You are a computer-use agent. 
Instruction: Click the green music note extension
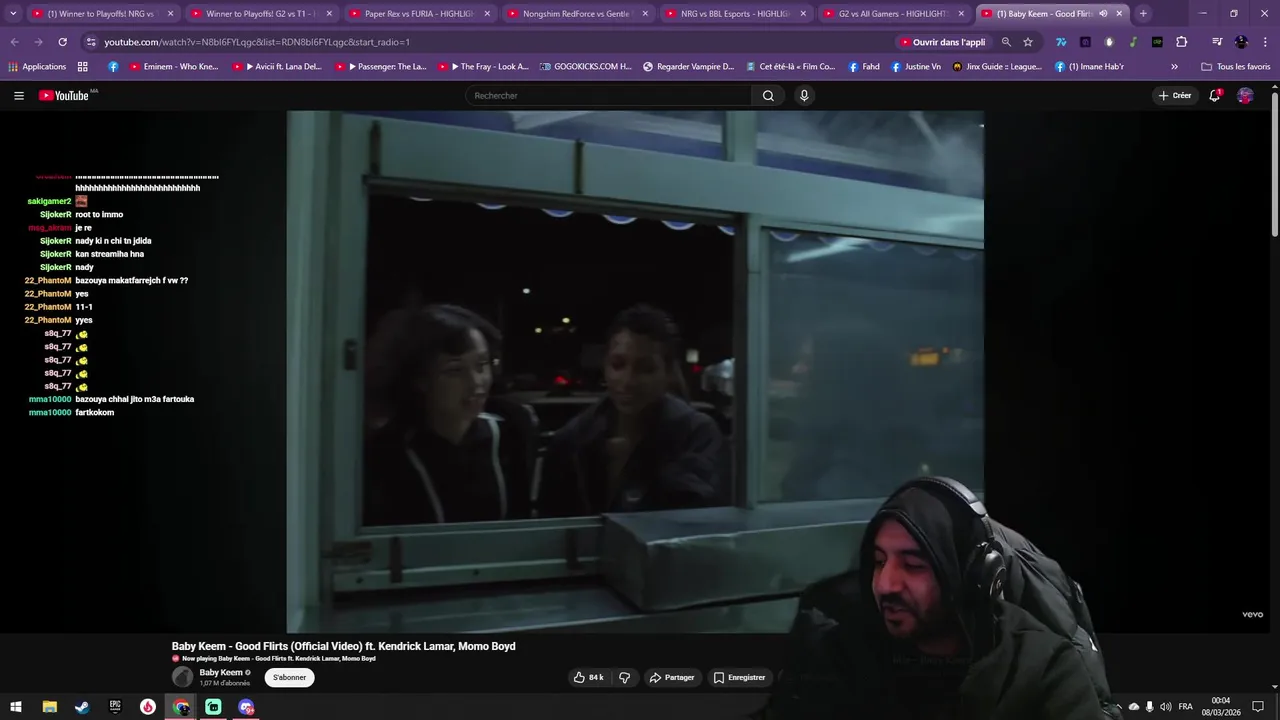coord(1133,42)
